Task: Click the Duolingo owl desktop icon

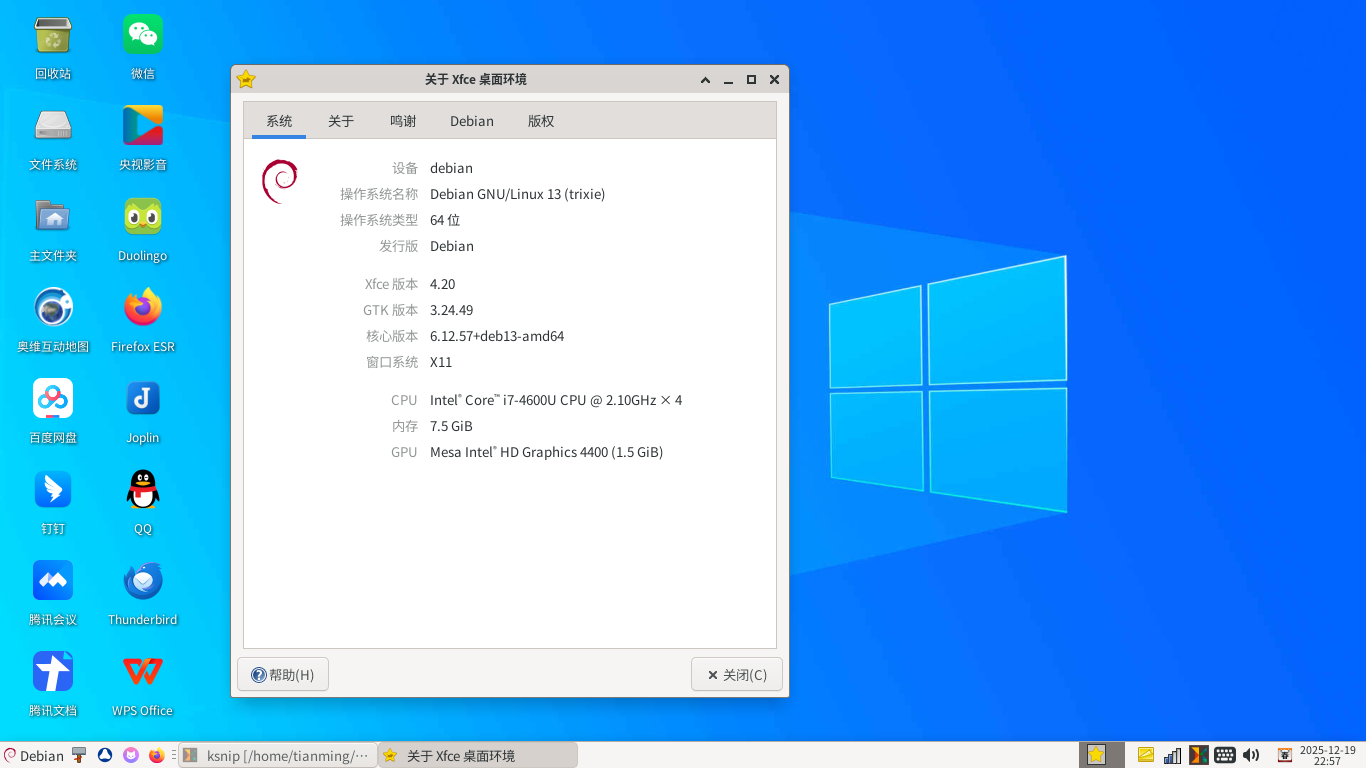Action: point(143,217)
